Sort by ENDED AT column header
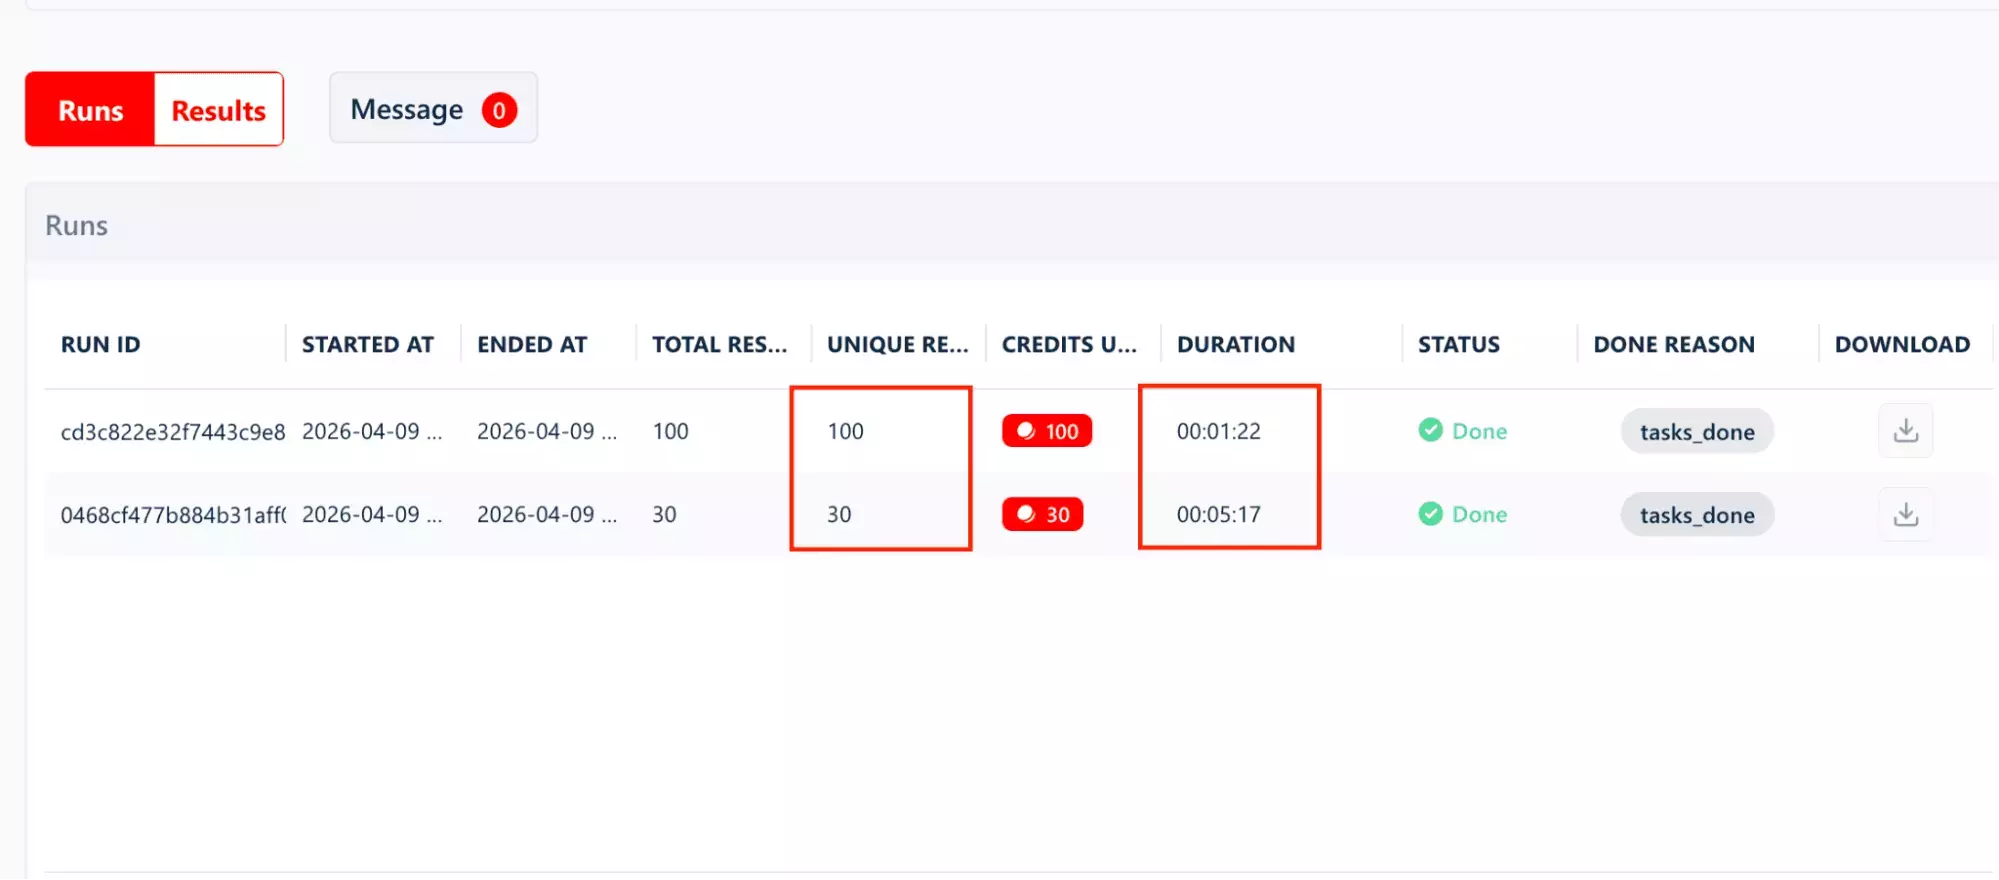Viewport: 1999px width, 880px height. tap(532, 344)
